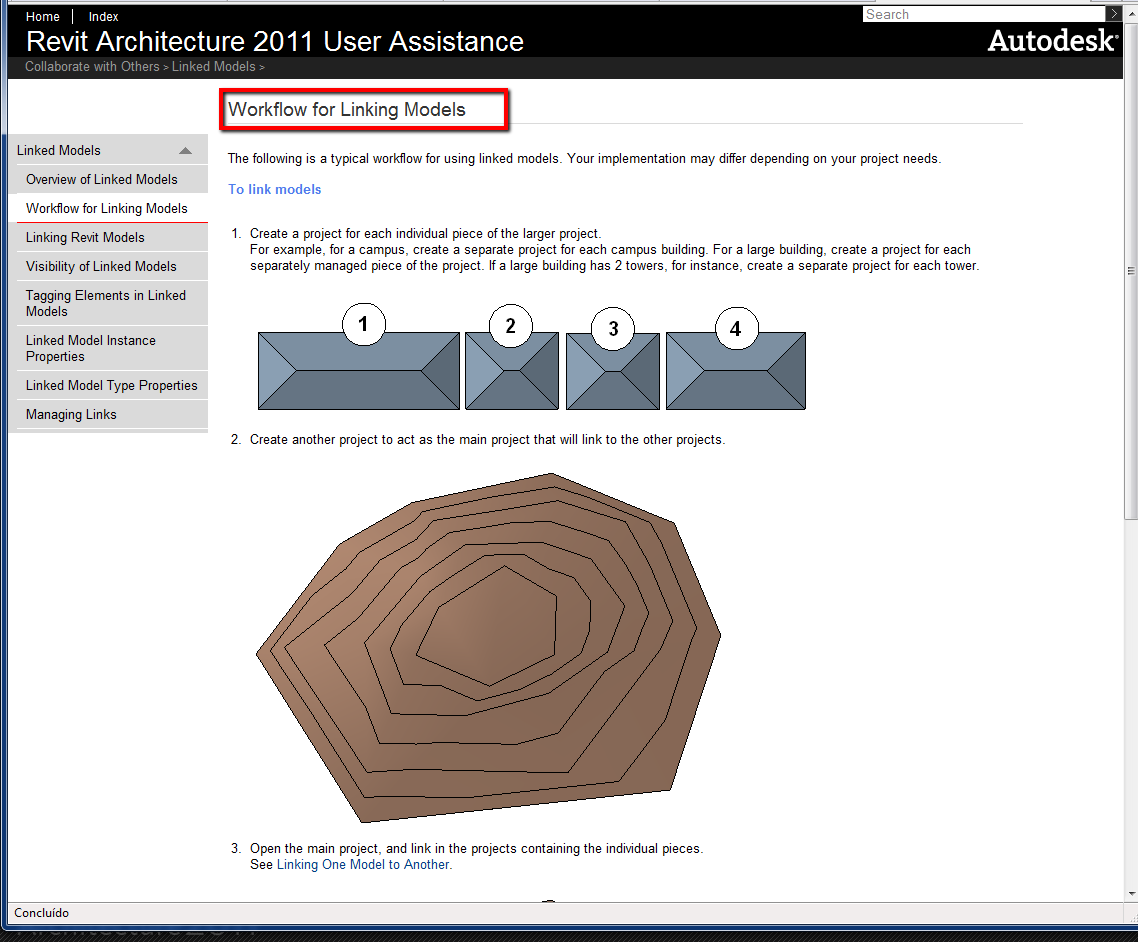Open Overview of Linked Models topic
Screen dimensions: 1138x942
(102, 179)
